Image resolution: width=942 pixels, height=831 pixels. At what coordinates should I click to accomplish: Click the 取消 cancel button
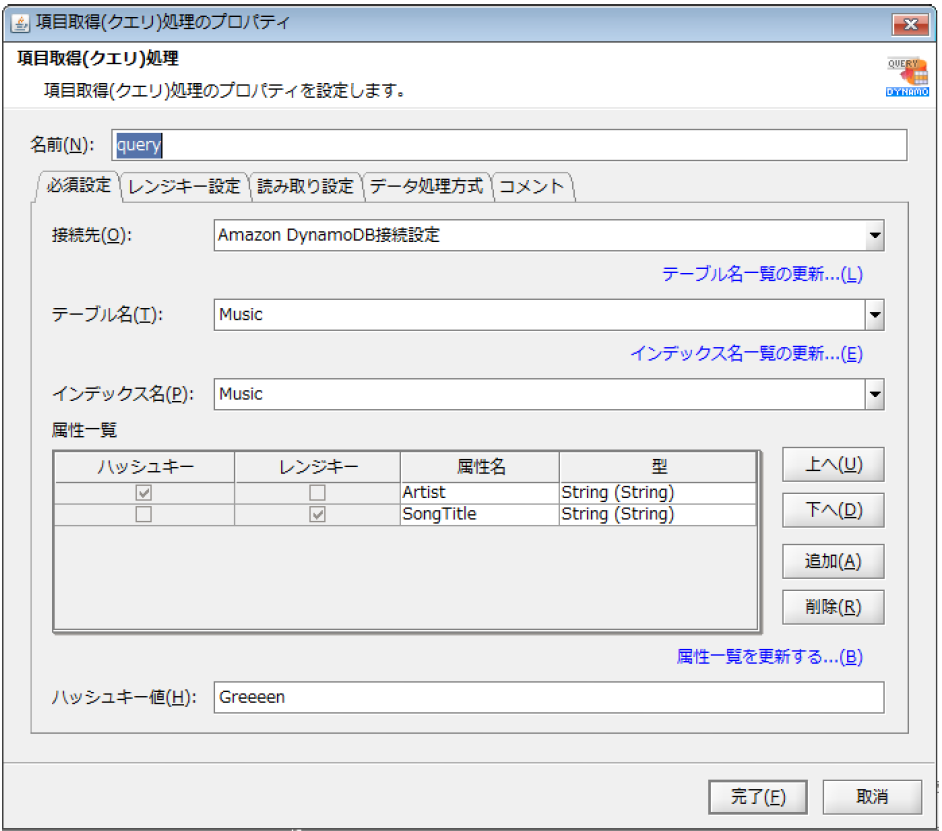[x=871, y=796]
